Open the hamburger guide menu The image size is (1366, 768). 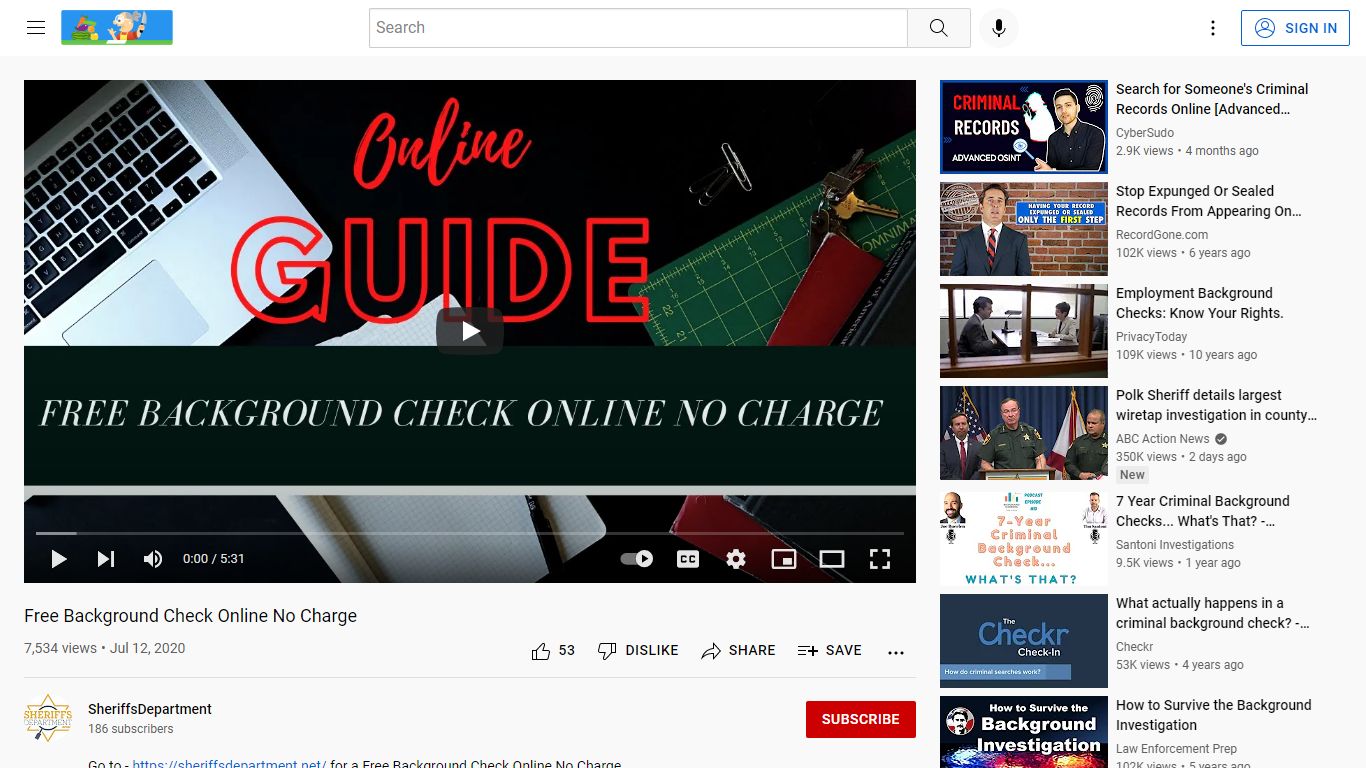[x=36, y=28]
